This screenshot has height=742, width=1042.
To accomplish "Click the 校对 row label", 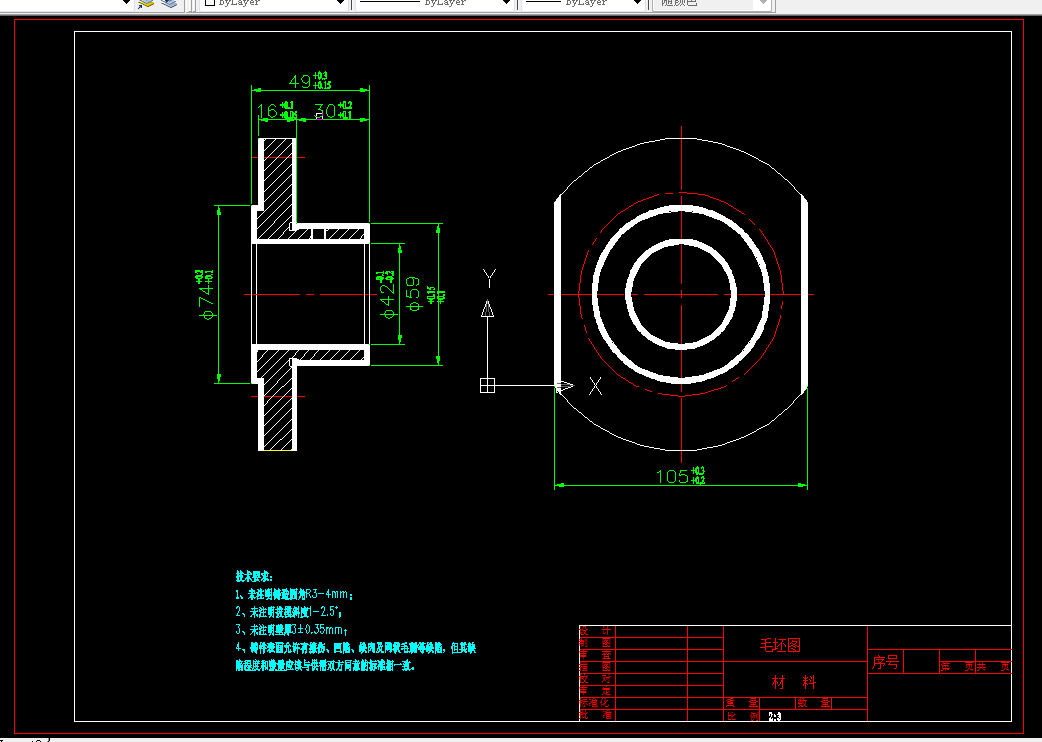I will coord(596,679).
